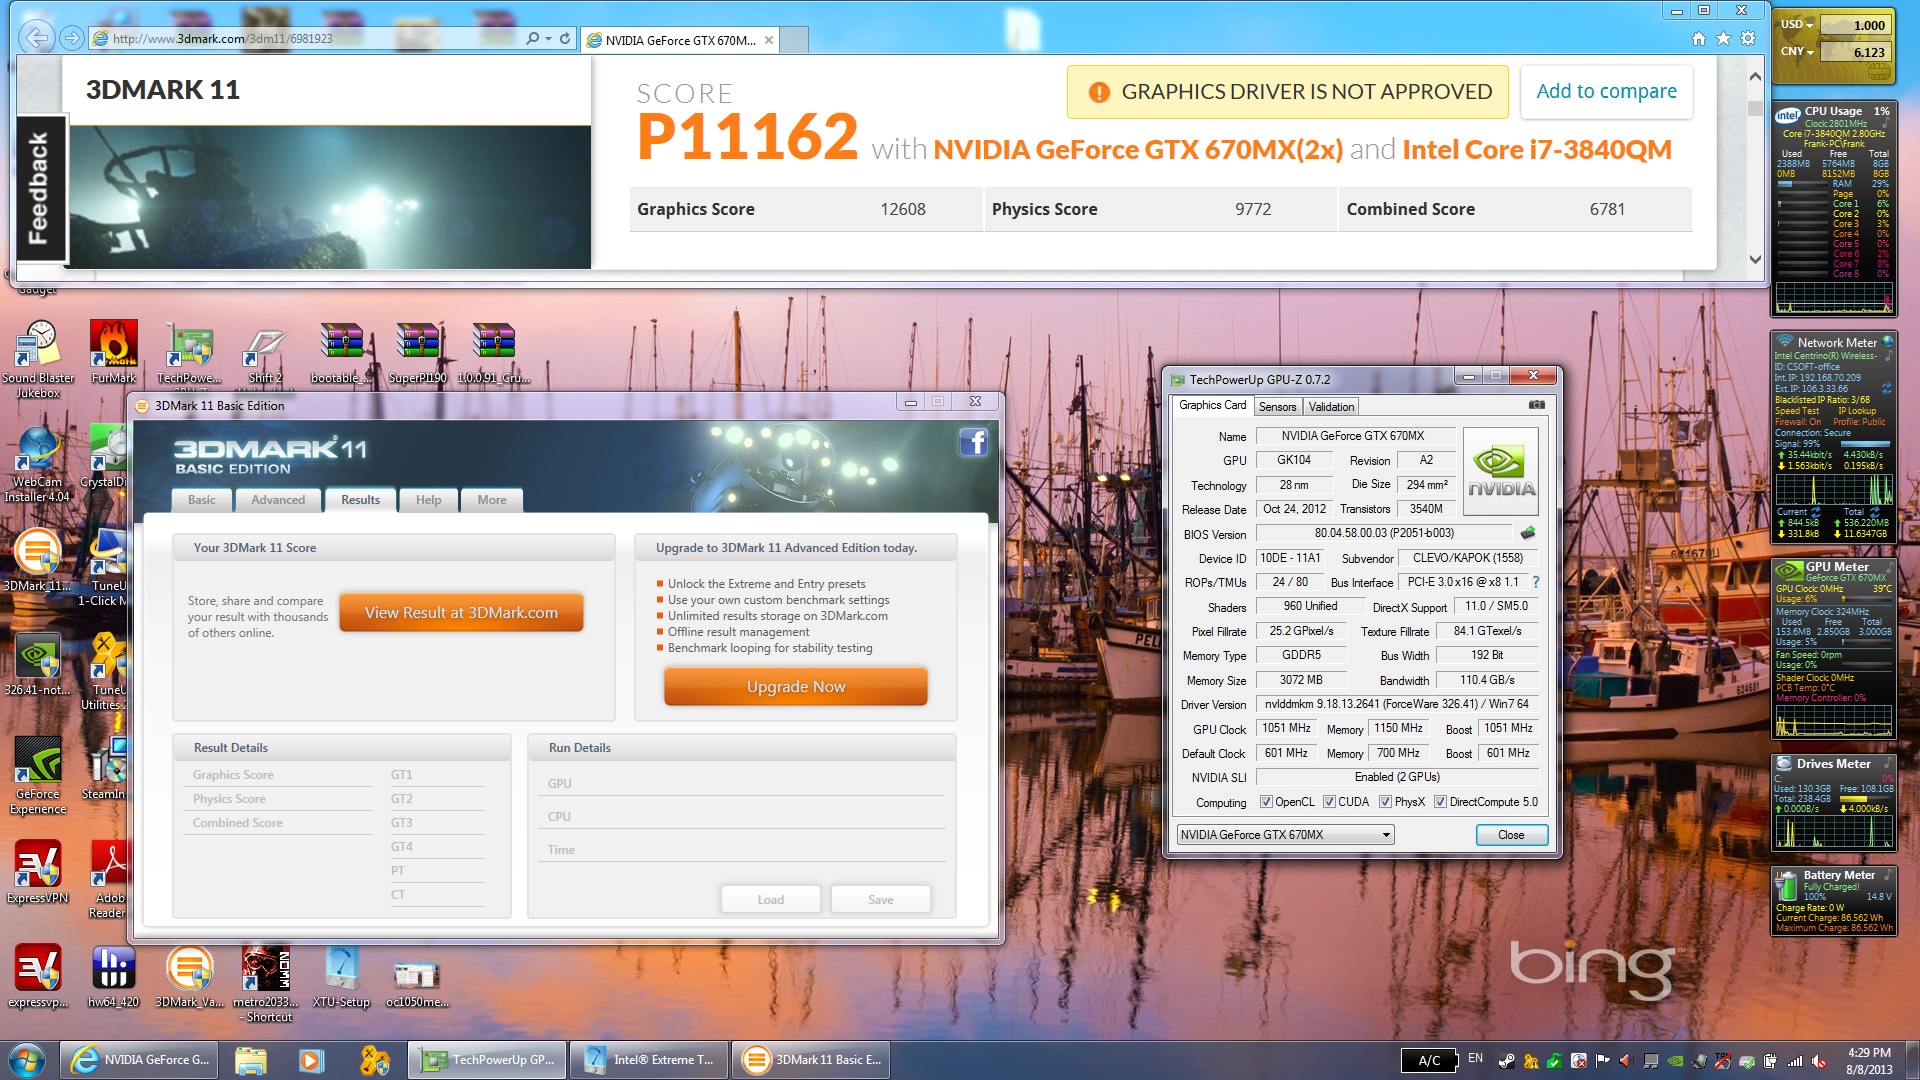Image resolution: width=1920 pixels, height=1080 pixels.
Task: Click the A/C language bar indicator
Action: click(x=1429, y=1060)
